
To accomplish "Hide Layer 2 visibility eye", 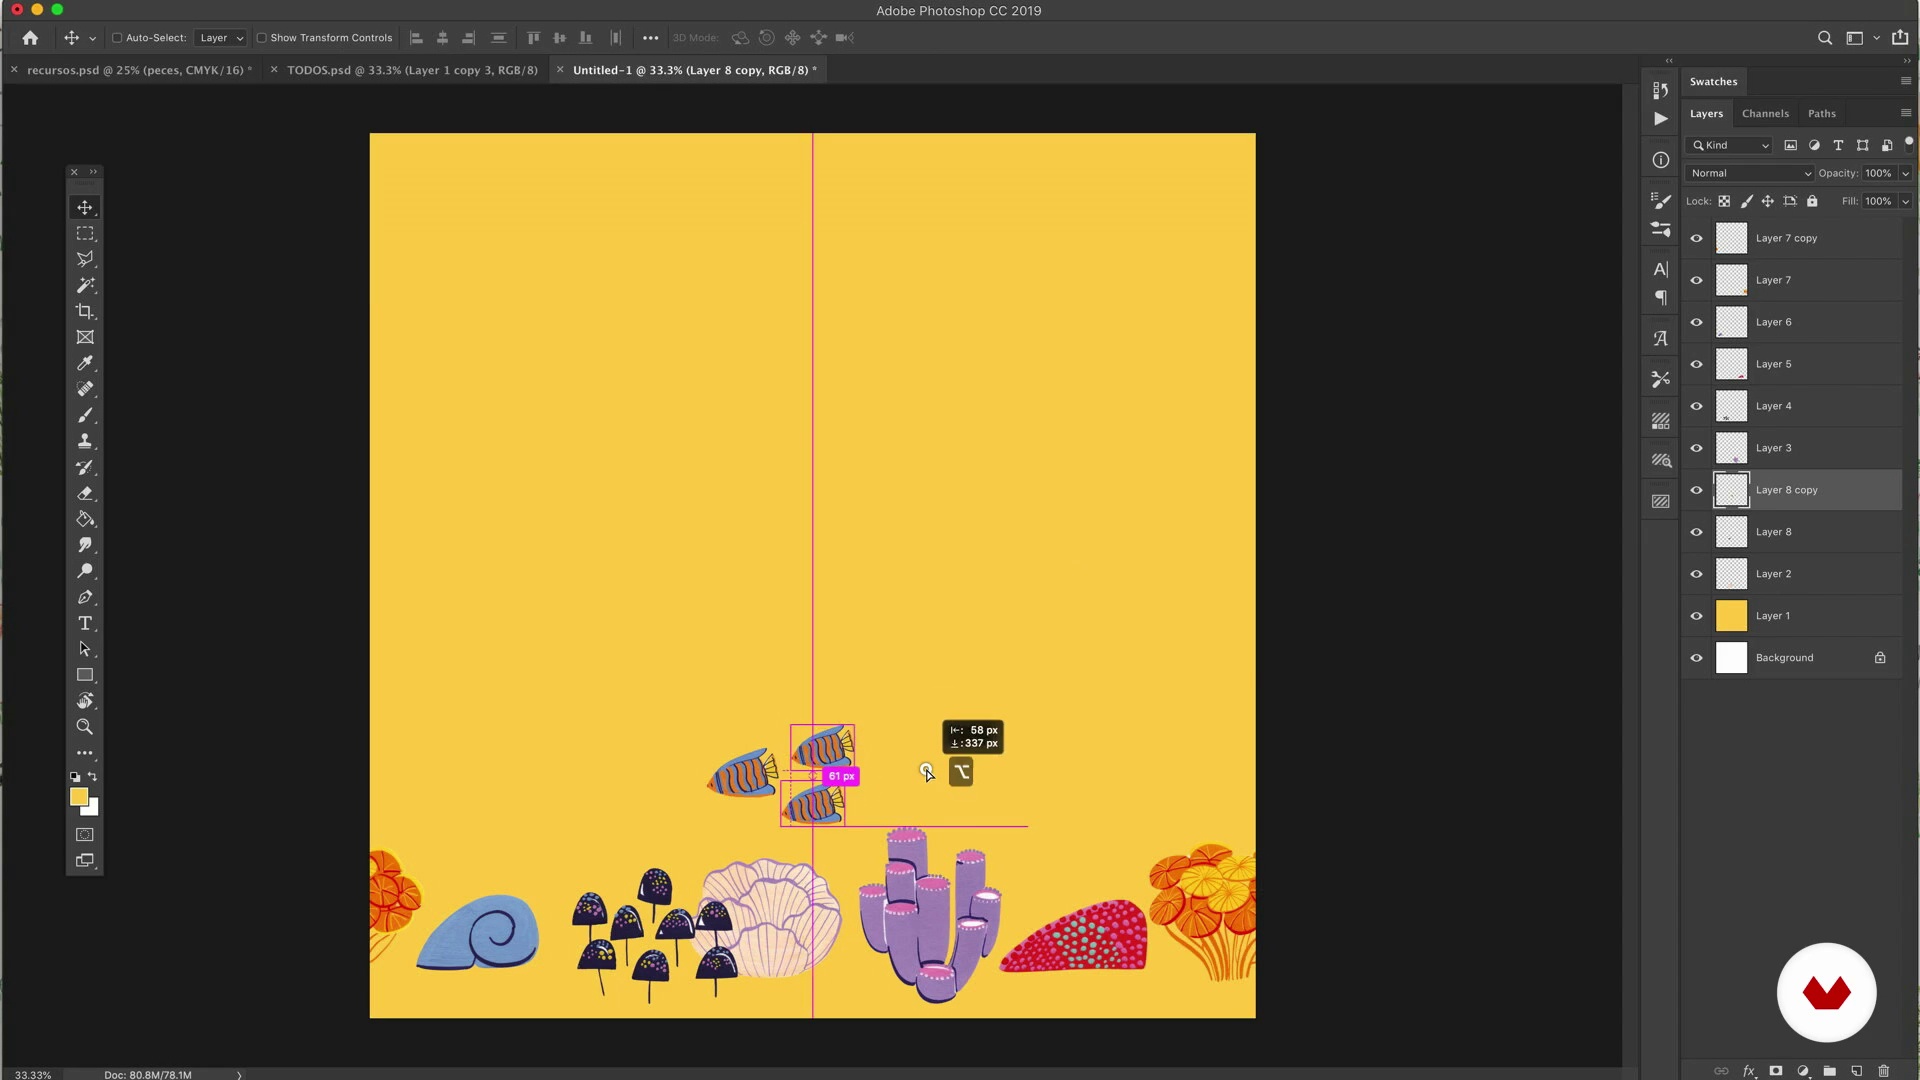I will 1697,575.
